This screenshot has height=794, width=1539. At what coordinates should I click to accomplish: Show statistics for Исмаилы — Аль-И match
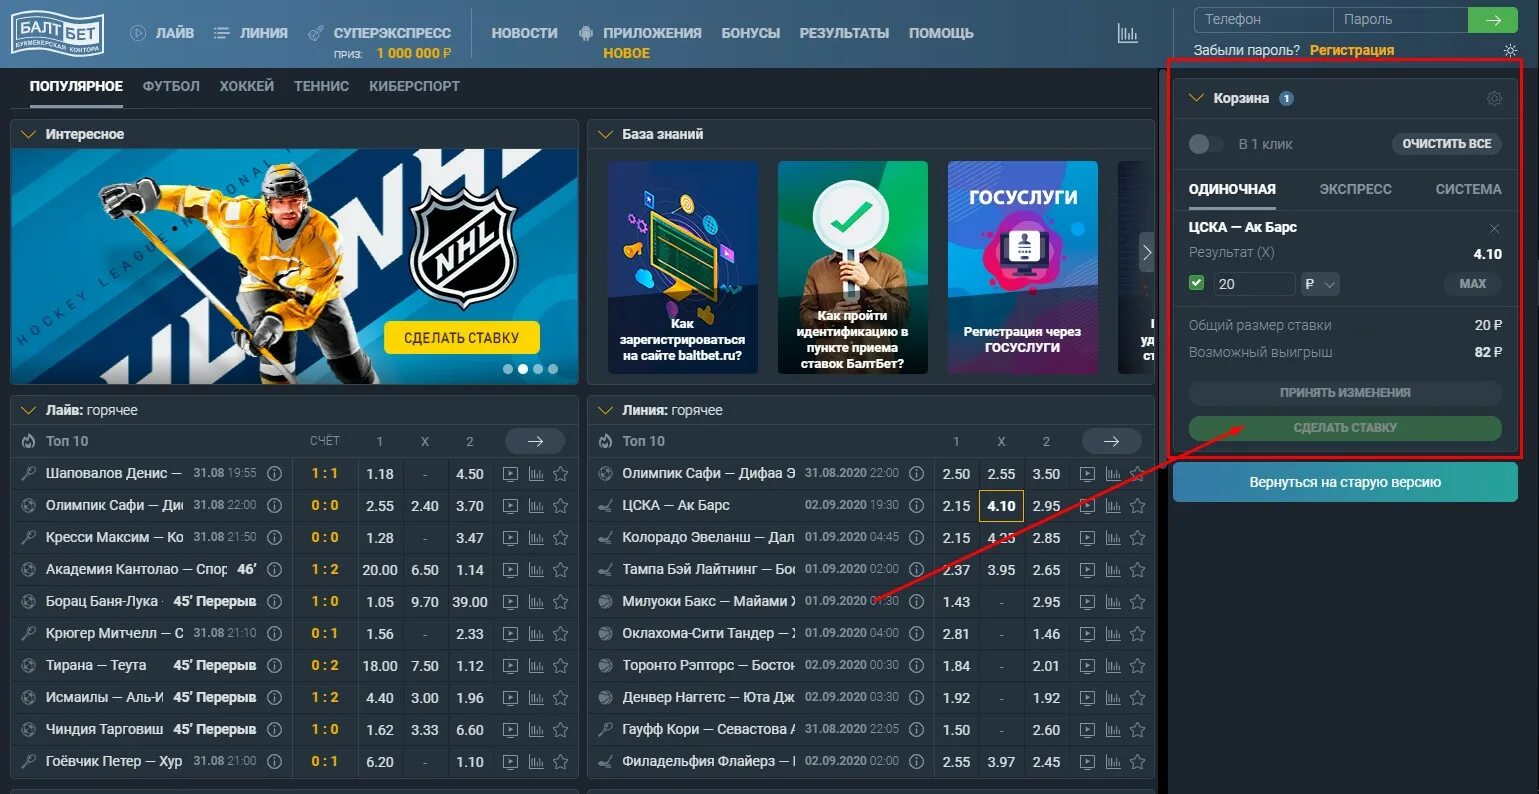tap(536, 698)
